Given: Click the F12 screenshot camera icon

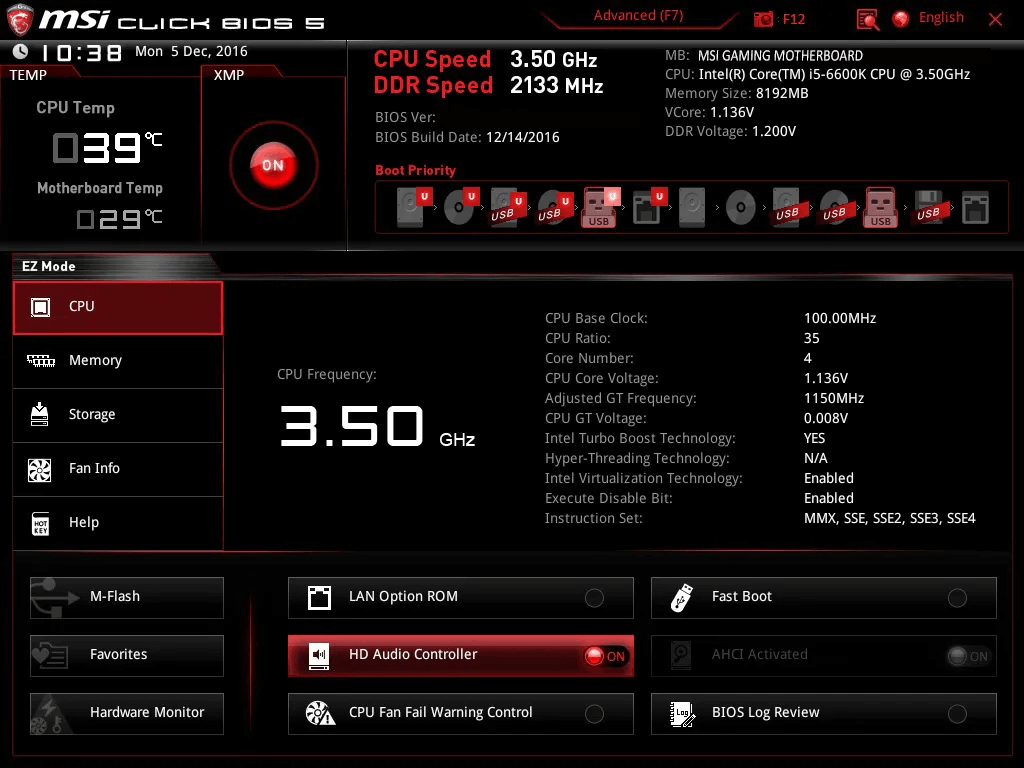Looking at the screenshot, I should [x=764, y=19].
